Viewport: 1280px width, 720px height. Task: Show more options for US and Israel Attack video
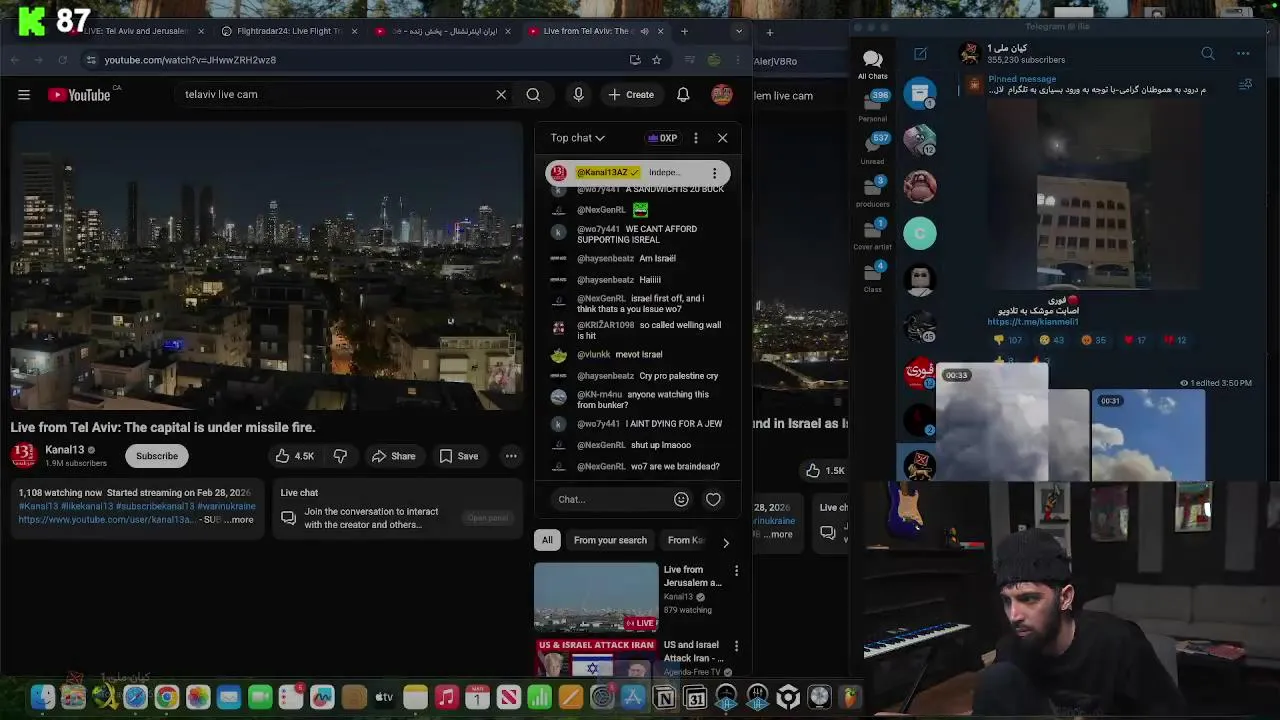coord(736,646)
